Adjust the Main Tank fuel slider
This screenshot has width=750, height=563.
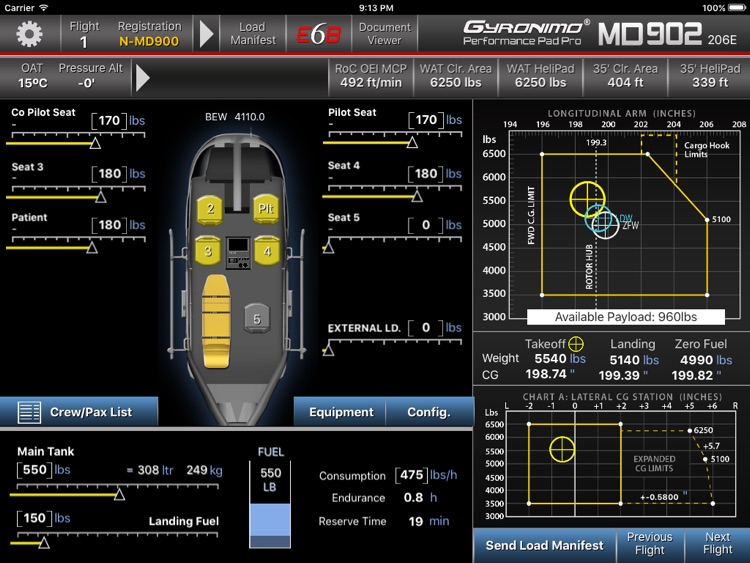[x=120, y=495]
